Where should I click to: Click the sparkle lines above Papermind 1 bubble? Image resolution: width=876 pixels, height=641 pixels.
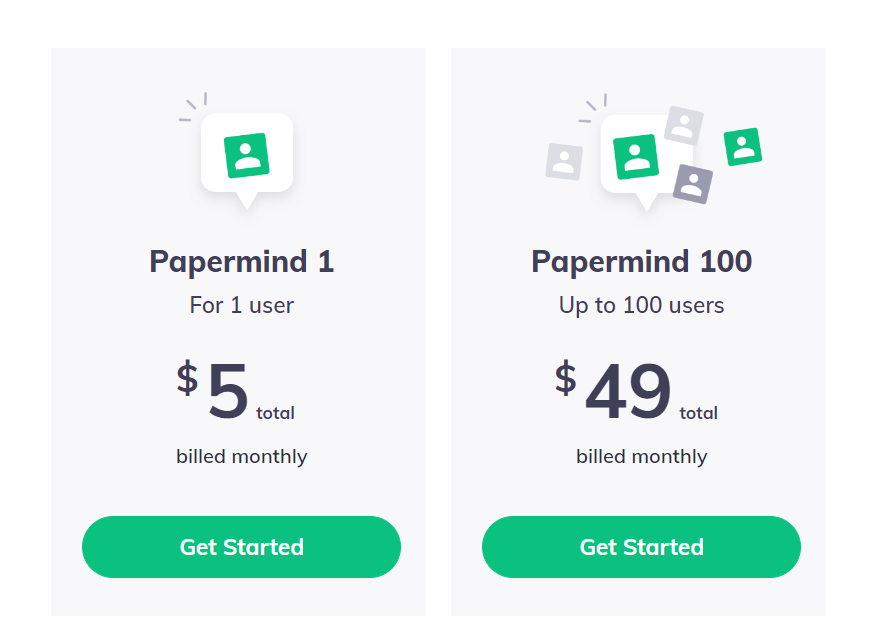click(x=193, y=106)
